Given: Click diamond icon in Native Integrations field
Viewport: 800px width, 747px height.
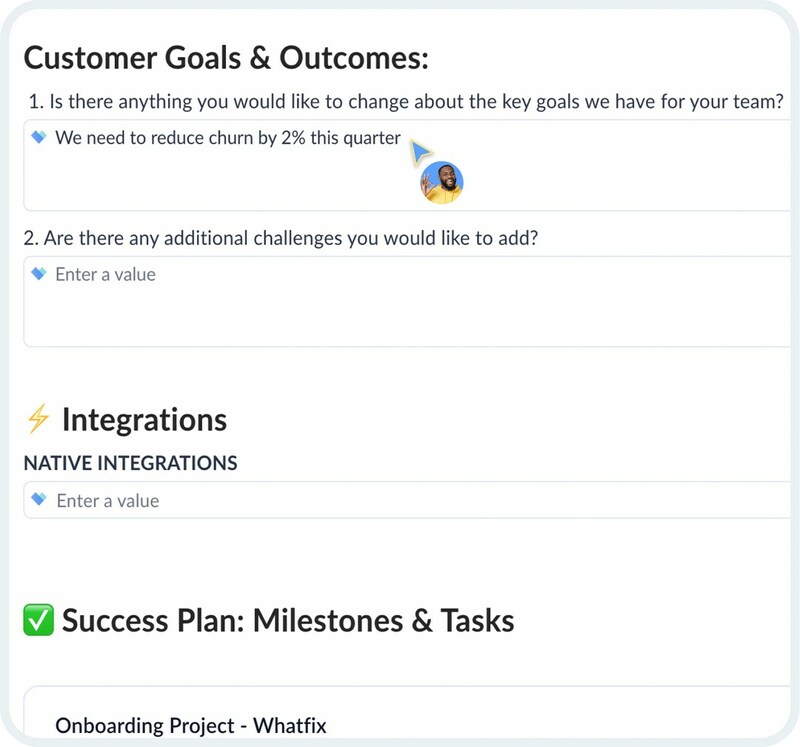Looking at the screenshot, I should coord(39,499).
